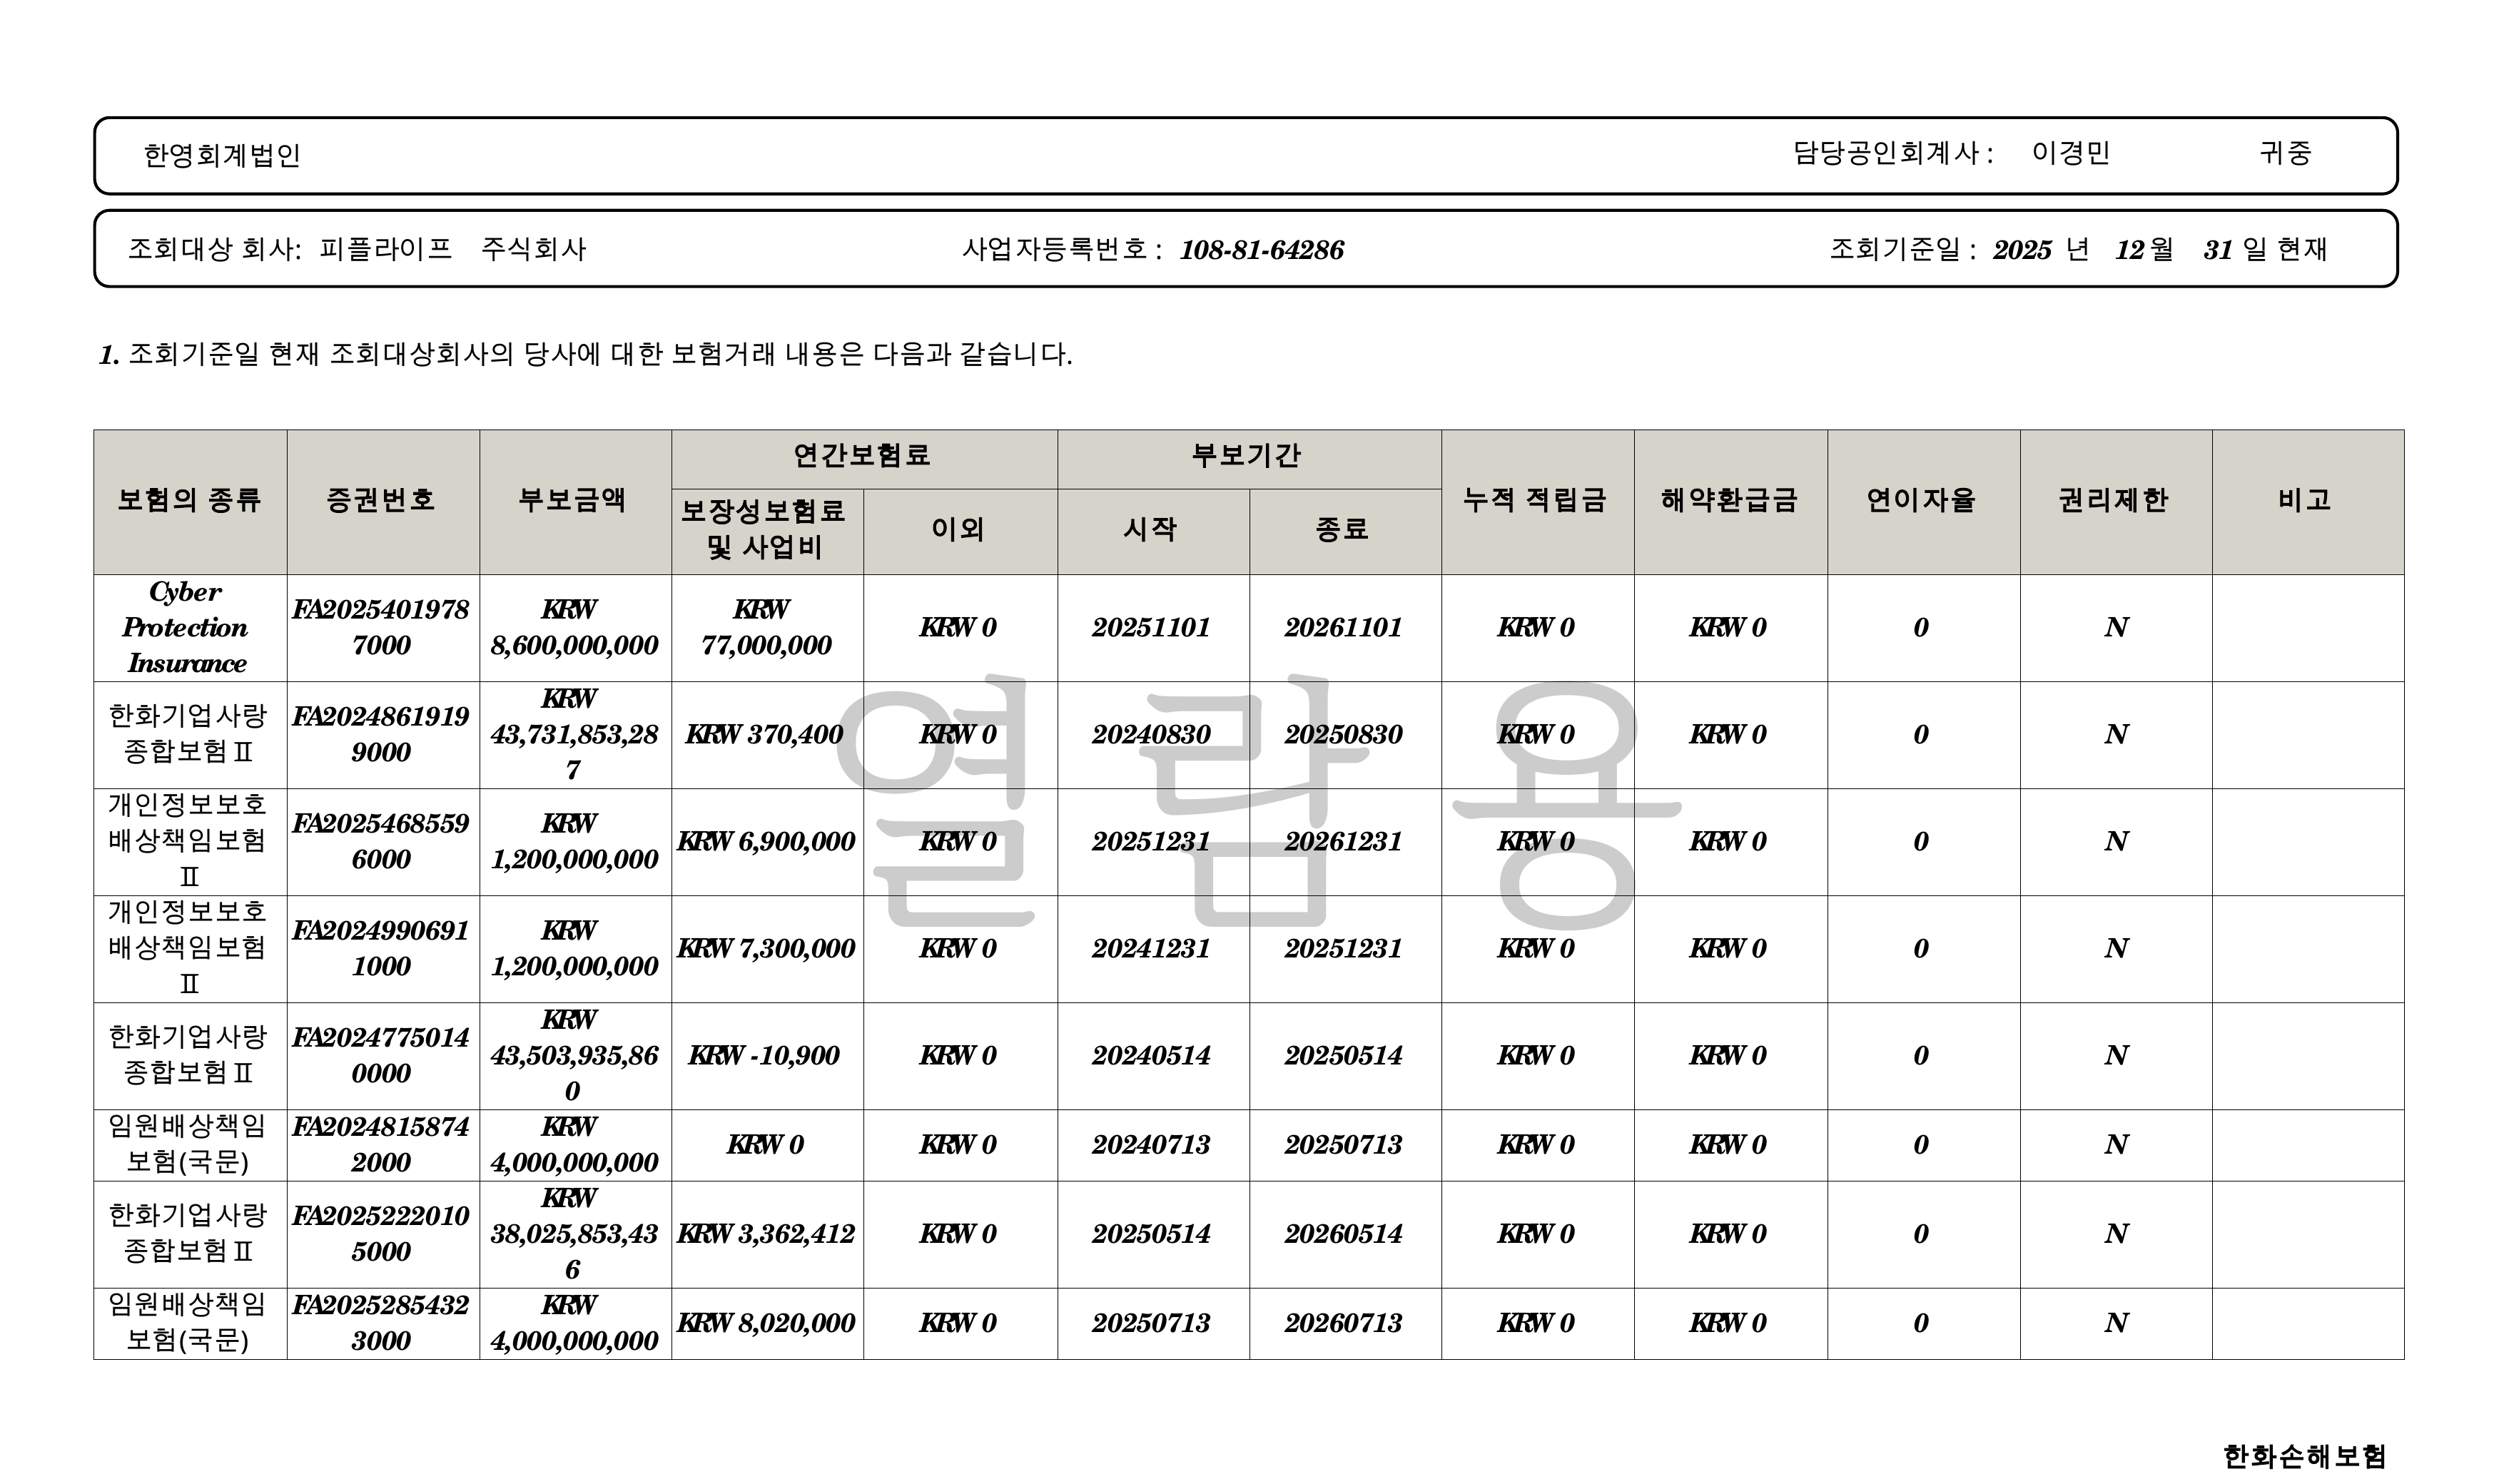This screenshot has width=2504, height=1484.
Task: Click the KRW 3,362,412 premium cell
Action: pos(766,1234)
